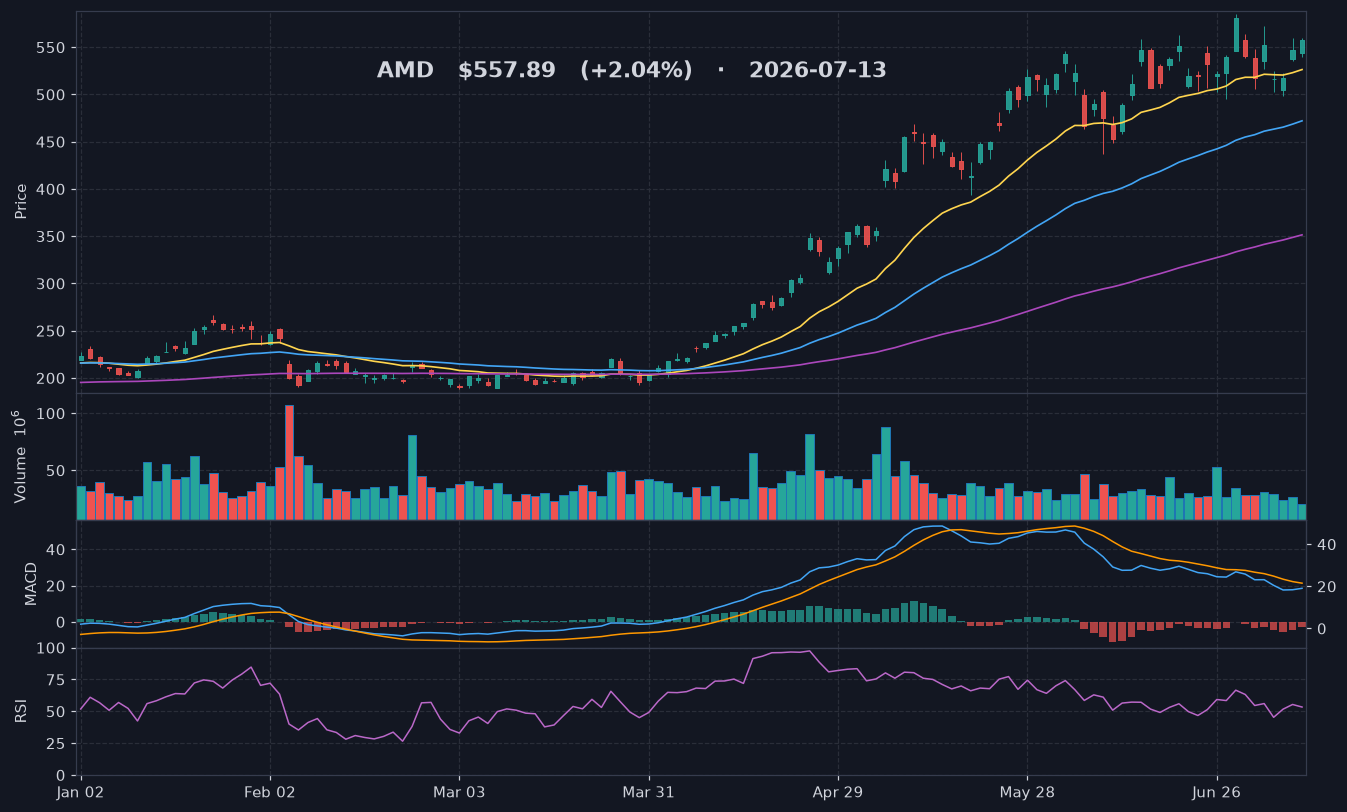Select the 100 tick on Volume axis
Image resolution: width=1347 pixels, height=812 pixels.
point(51,414)
